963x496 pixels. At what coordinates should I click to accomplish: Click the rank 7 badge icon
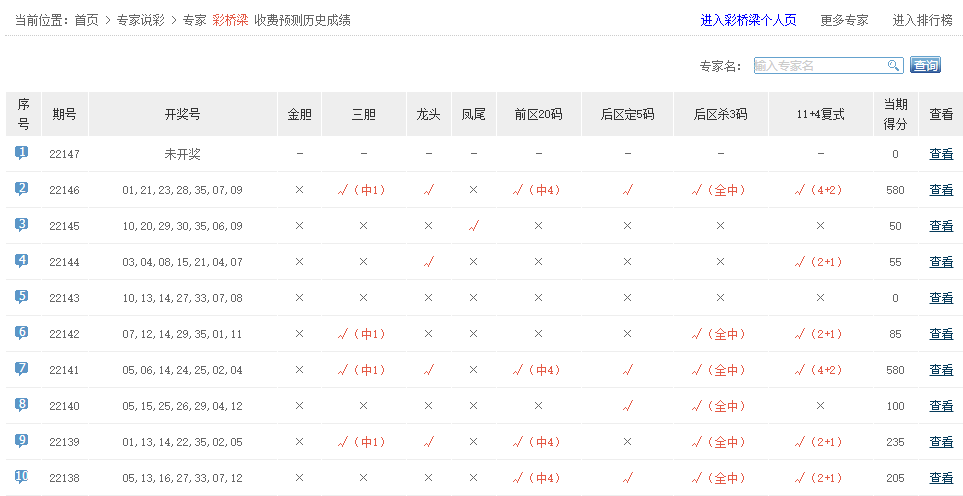[22, 369]
